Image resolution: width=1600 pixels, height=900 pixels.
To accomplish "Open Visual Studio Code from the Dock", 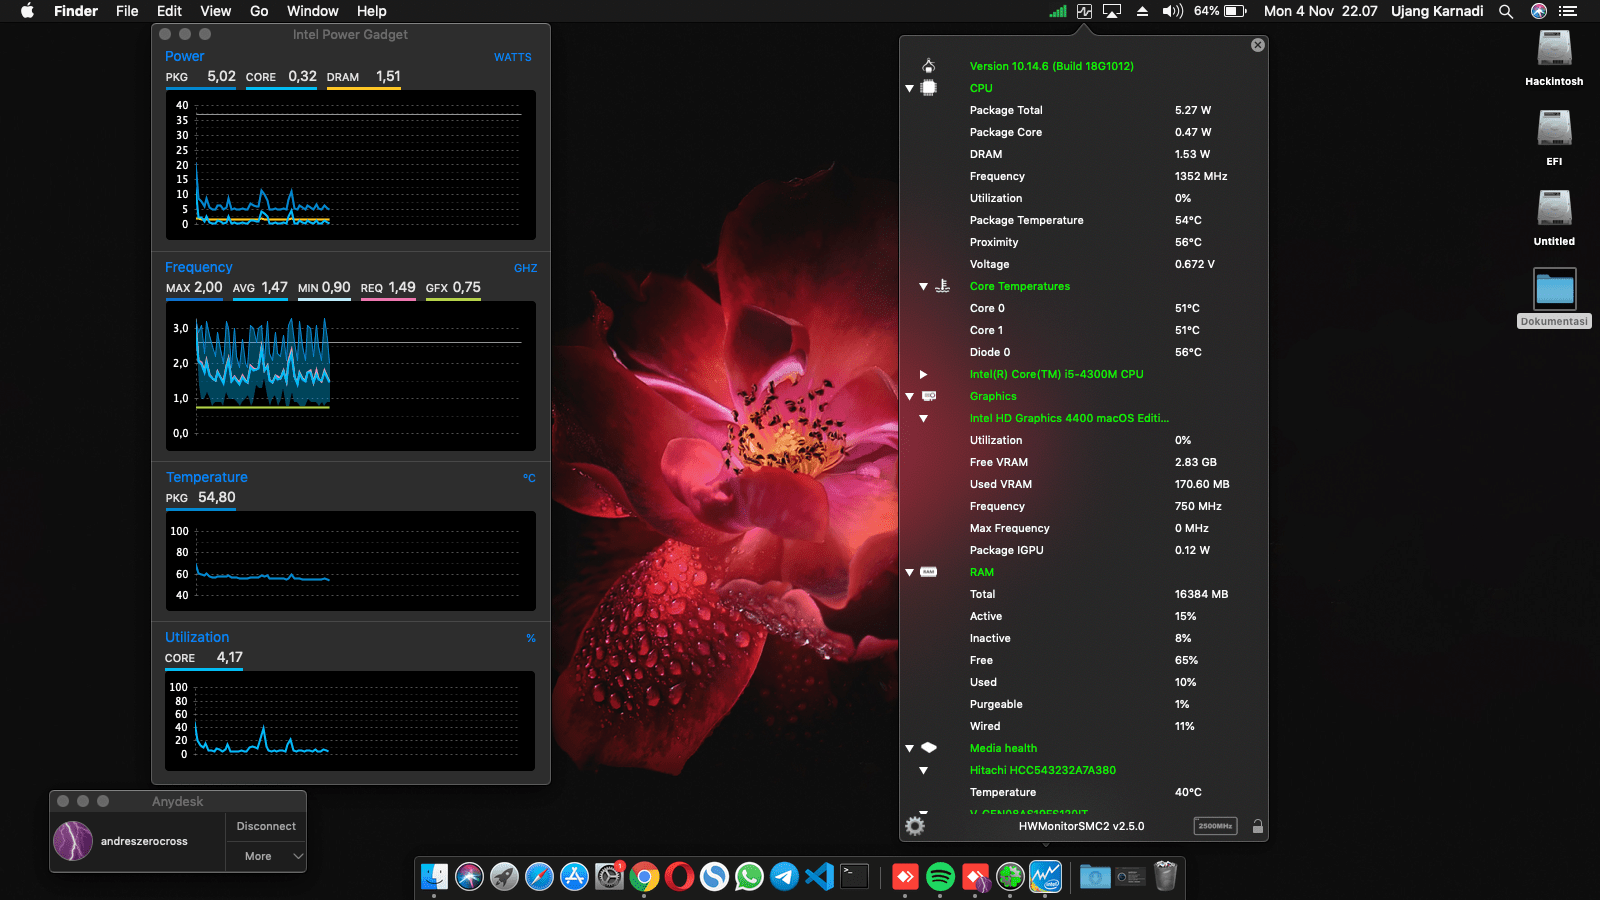I will pyautogui.click(x=820, y=876).
